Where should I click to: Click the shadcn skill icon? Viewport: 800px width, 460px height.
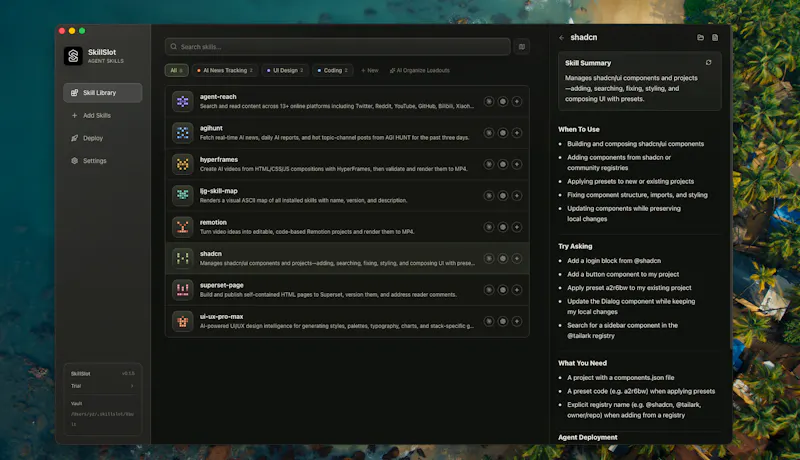click(183, 259)
